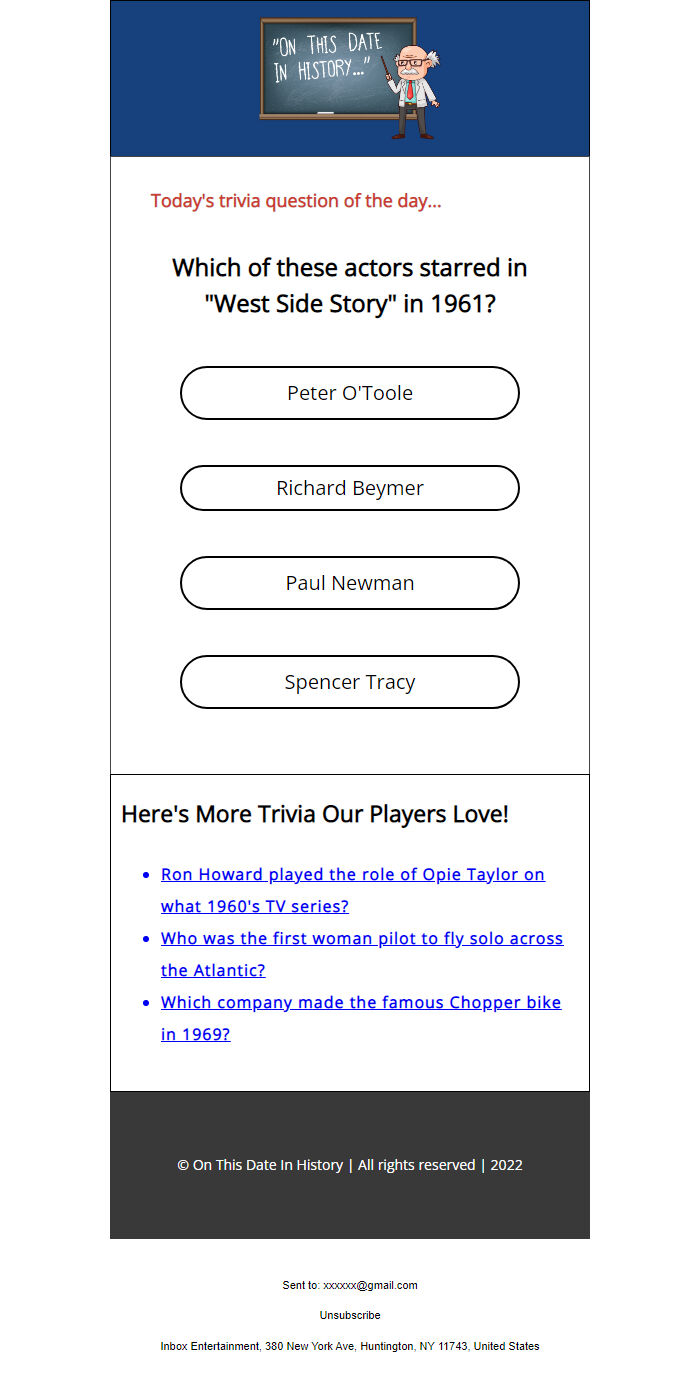The height and width of the screenshot is (1393, 700).
Task: Click the Inbox Entertainment mailing address
Action: (x=350, y=1346)
